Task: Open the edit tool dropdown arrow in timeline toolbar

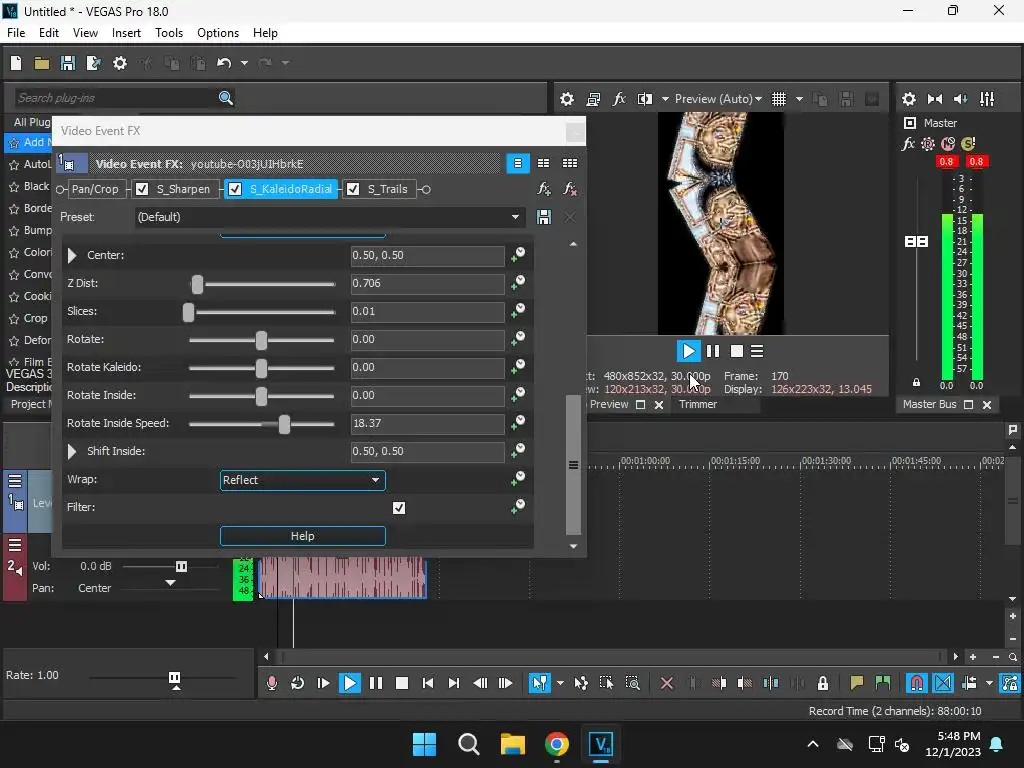Action: [x=560, y=683]
